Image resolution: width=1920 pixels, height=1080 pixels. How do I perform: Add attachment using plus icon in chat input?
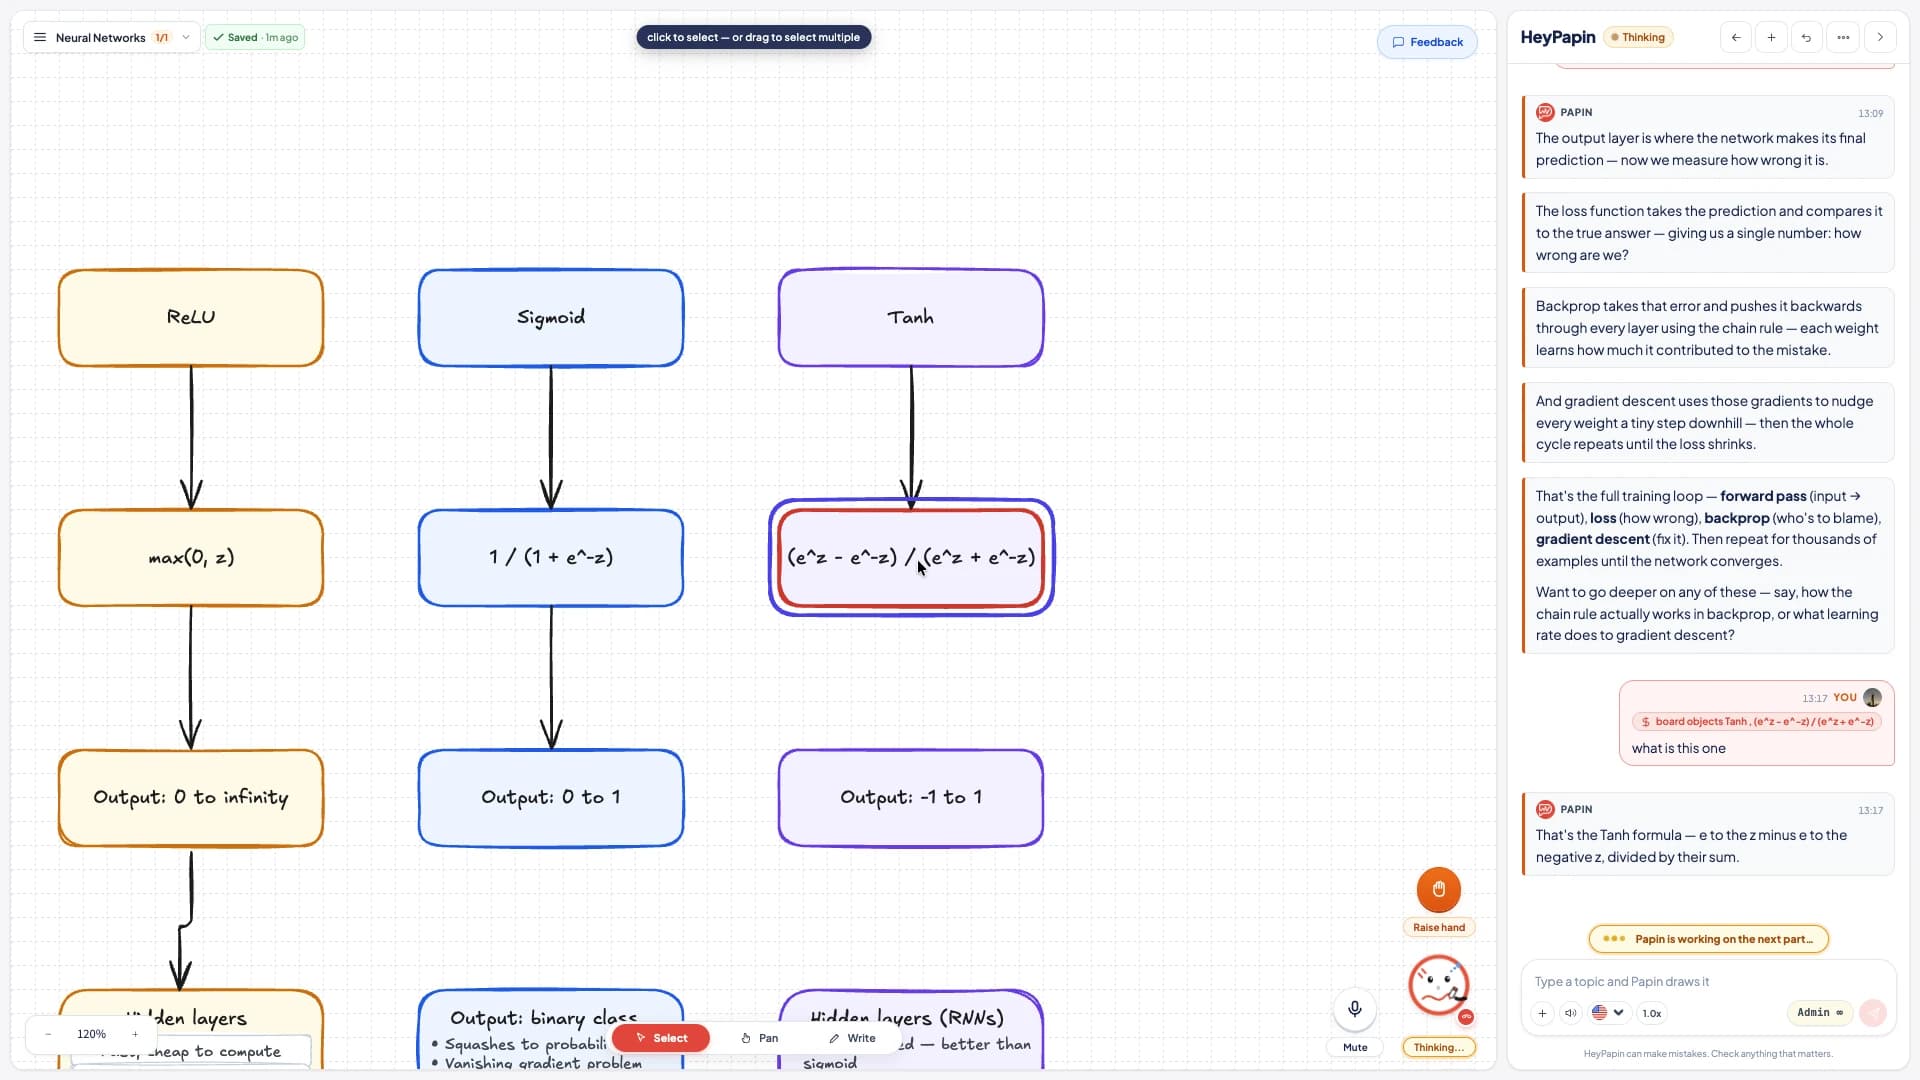pos(1542,1013)
